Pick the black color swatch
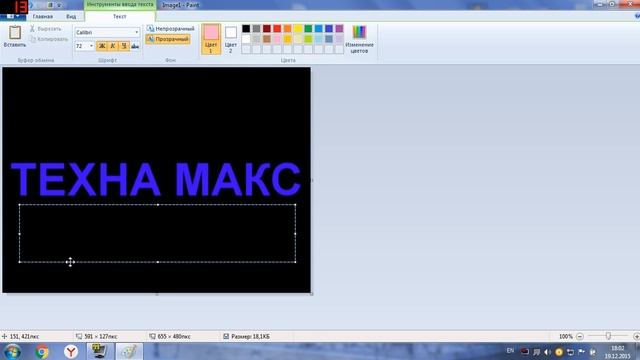 [x=246, y=28]
